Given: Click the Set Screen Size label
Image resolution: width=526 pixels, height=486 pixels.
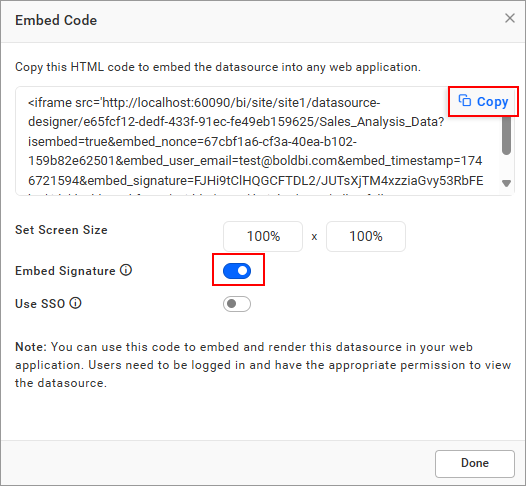Looking at the screenshot, I should pyautogui.click(x=61, y=230).
